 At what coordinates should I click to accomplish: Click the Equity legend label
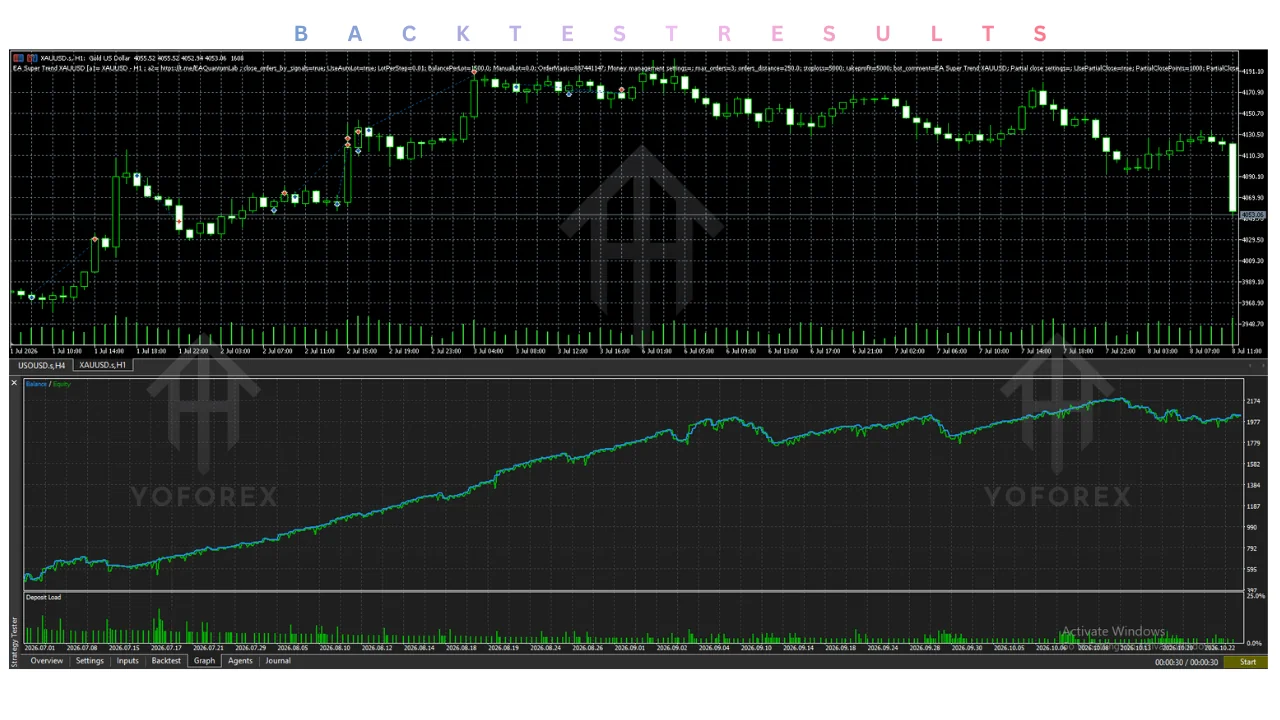point(62,384)
